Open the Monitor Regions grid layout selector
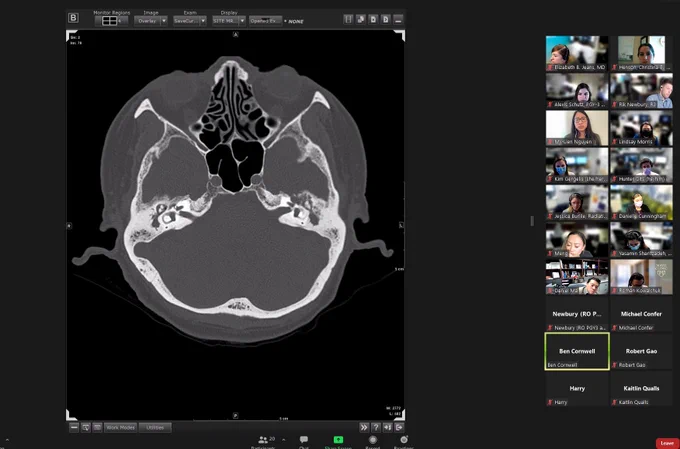Viewport: 680px width, 449px height. [111, 21]
